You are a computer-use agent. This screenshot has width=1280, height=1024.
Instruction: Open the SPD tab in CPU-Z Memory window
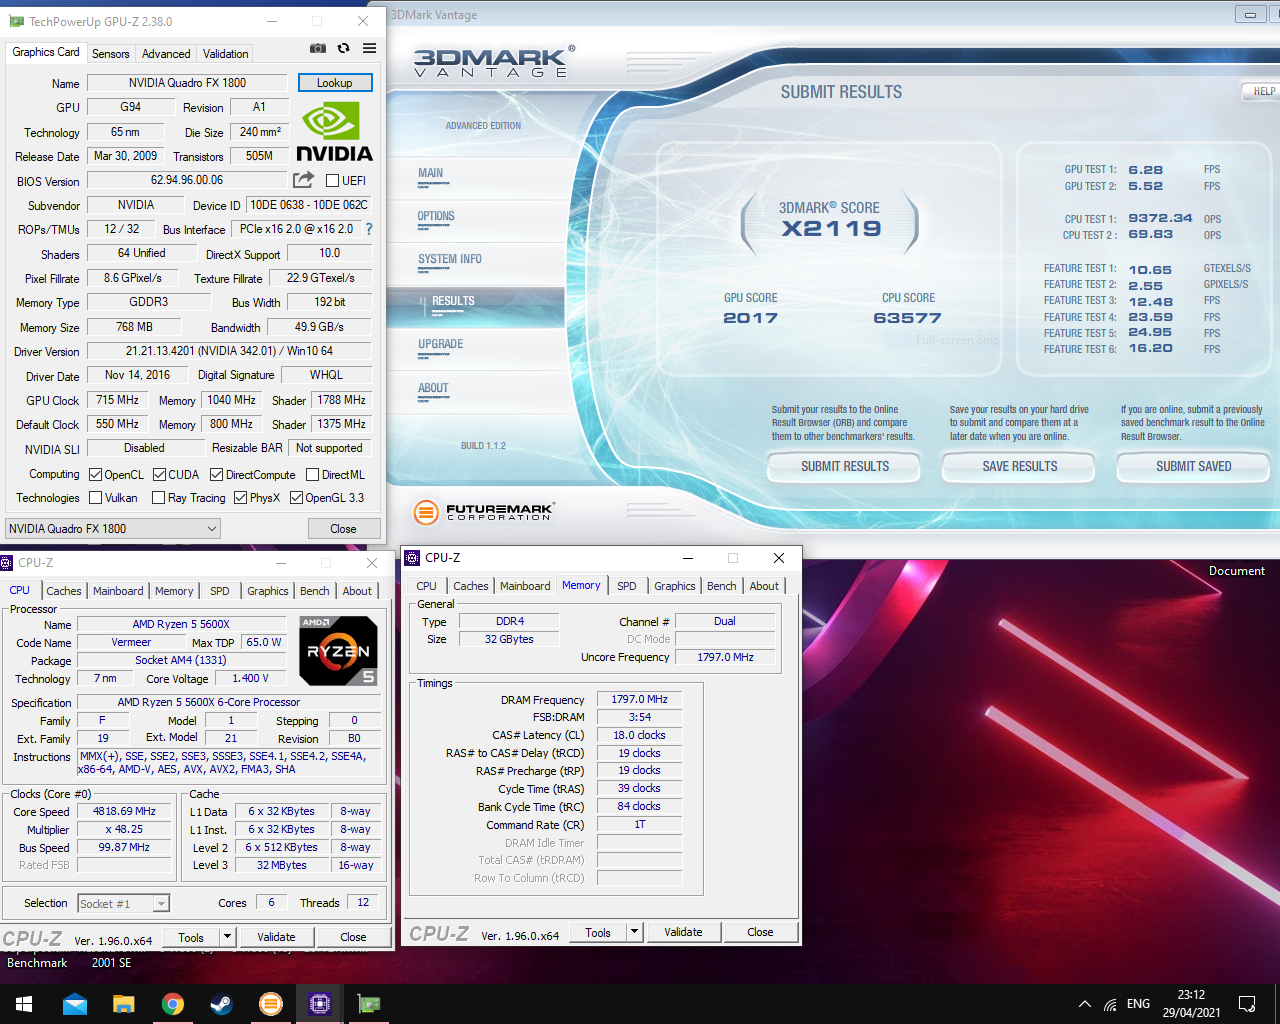(x=627, y=586)
